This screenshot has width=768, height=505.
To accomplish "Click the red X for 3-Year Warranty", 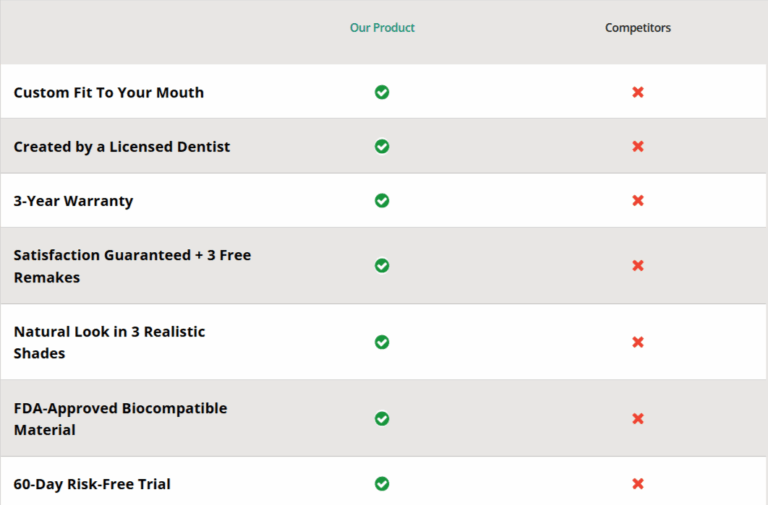I will (638, 200).
